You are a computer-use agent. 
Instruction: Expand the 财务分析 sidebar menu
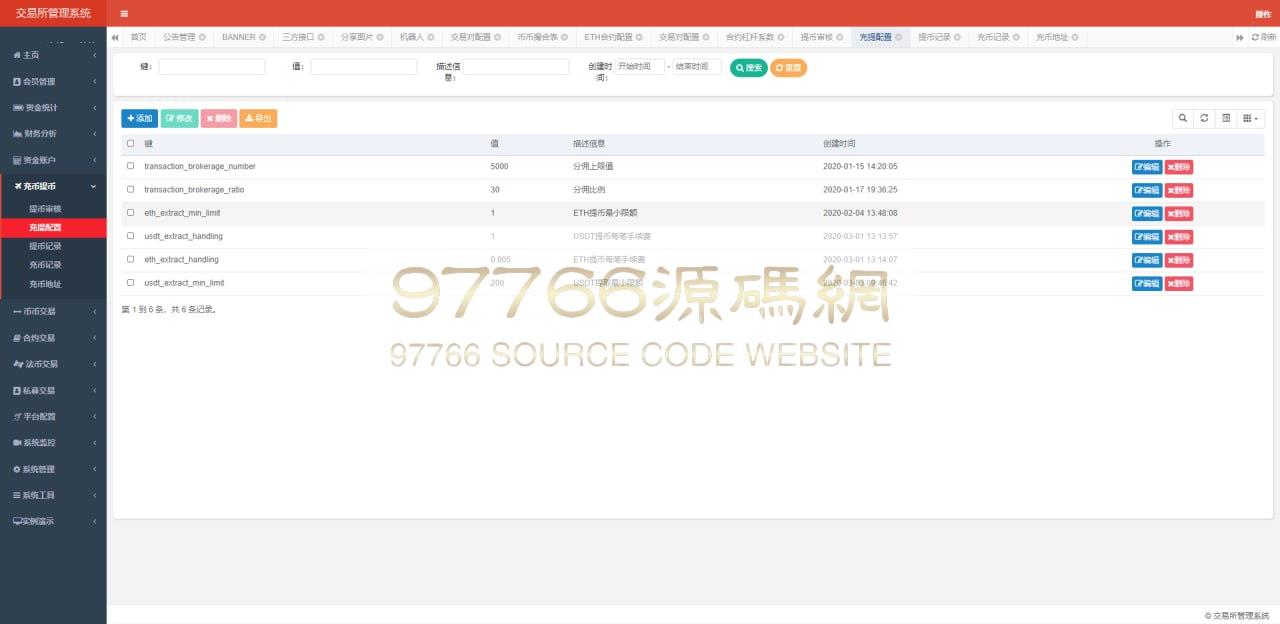[x=53, y=133]
